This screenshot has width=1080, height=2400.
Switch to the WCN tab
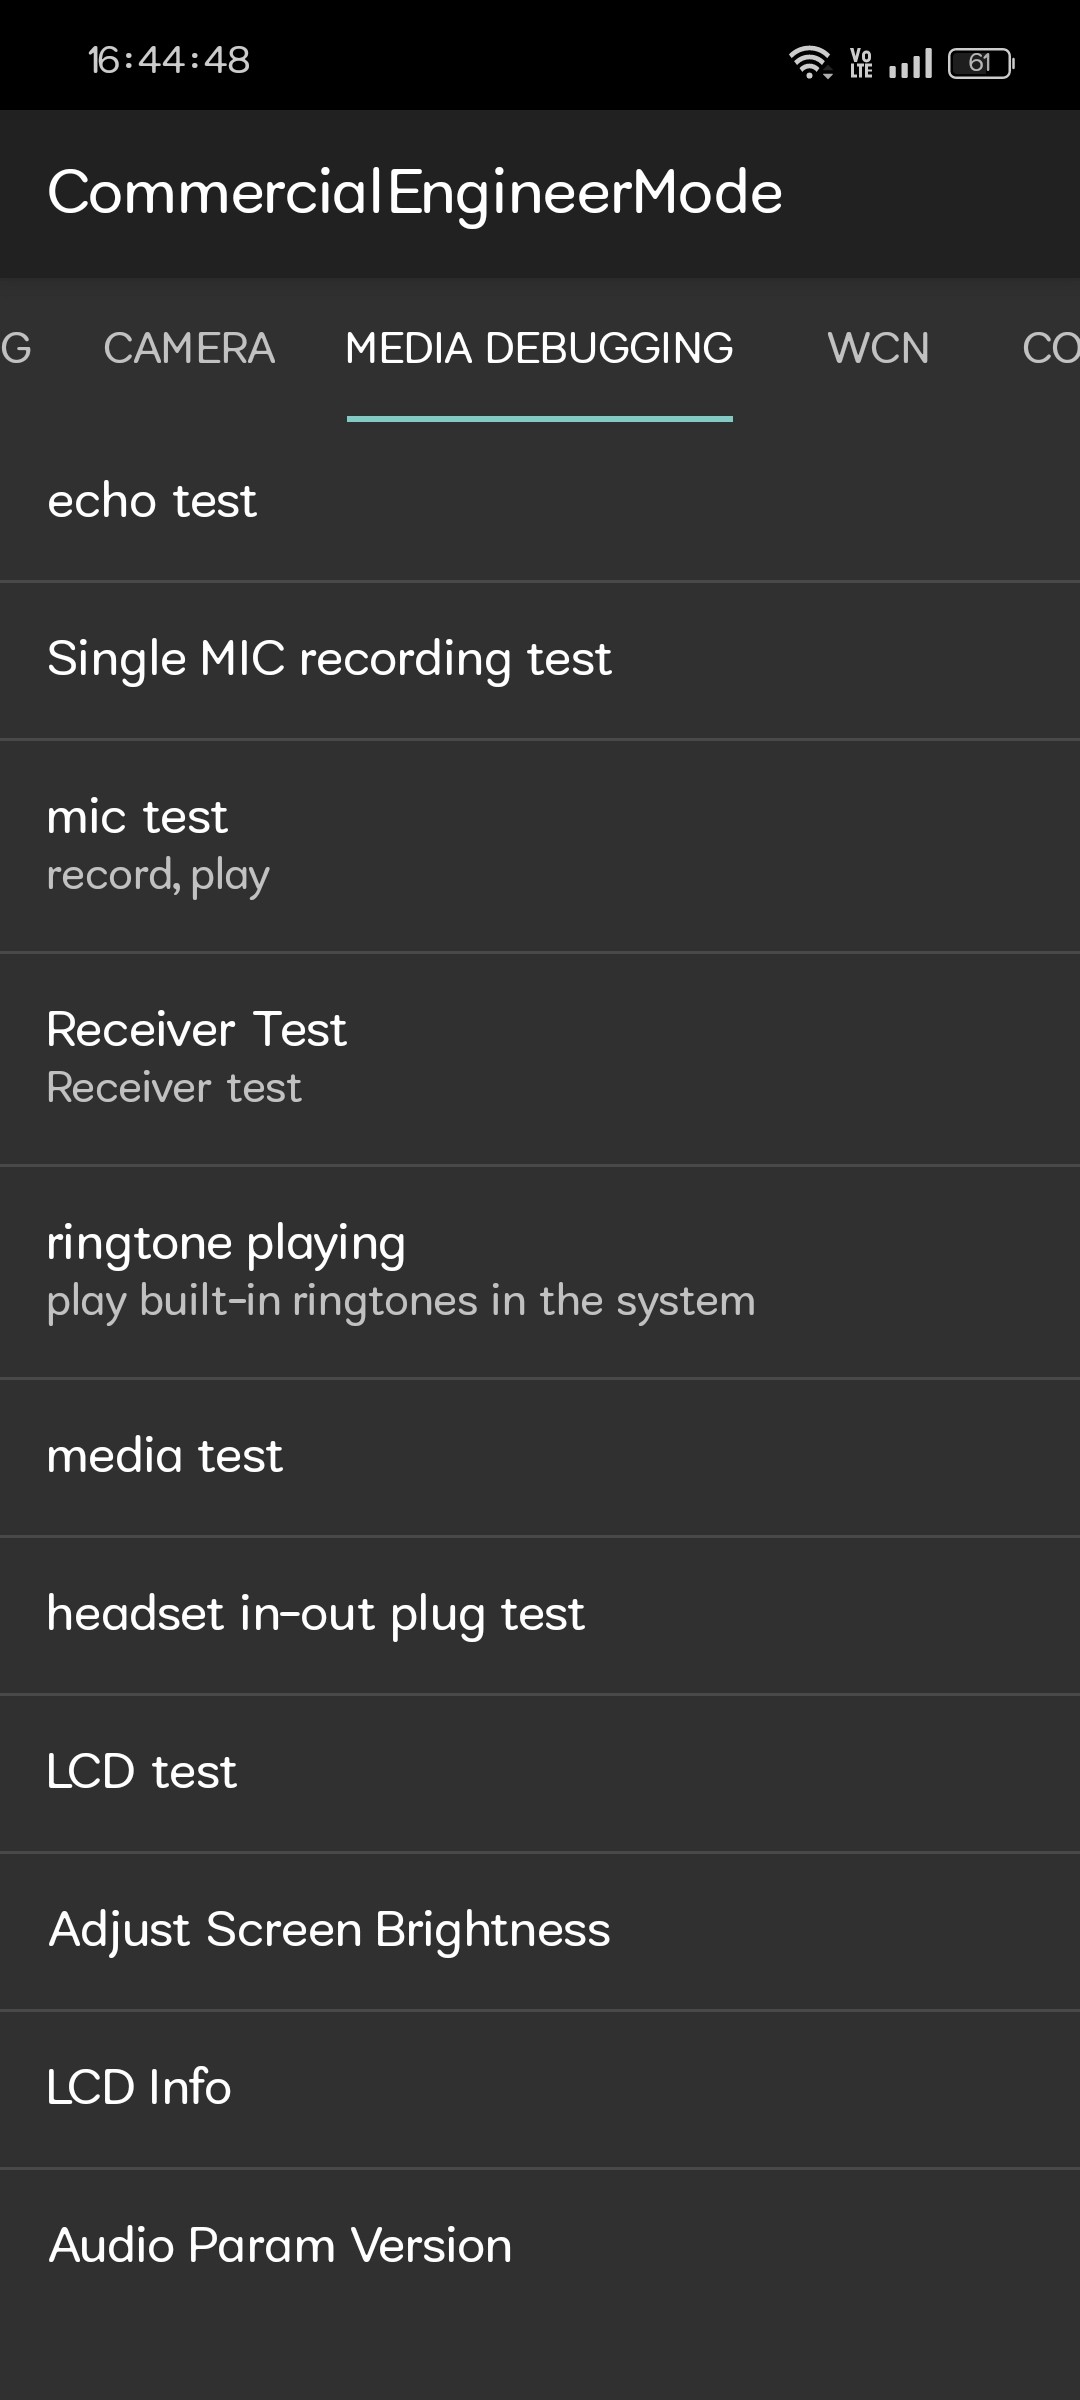(878, 349)
